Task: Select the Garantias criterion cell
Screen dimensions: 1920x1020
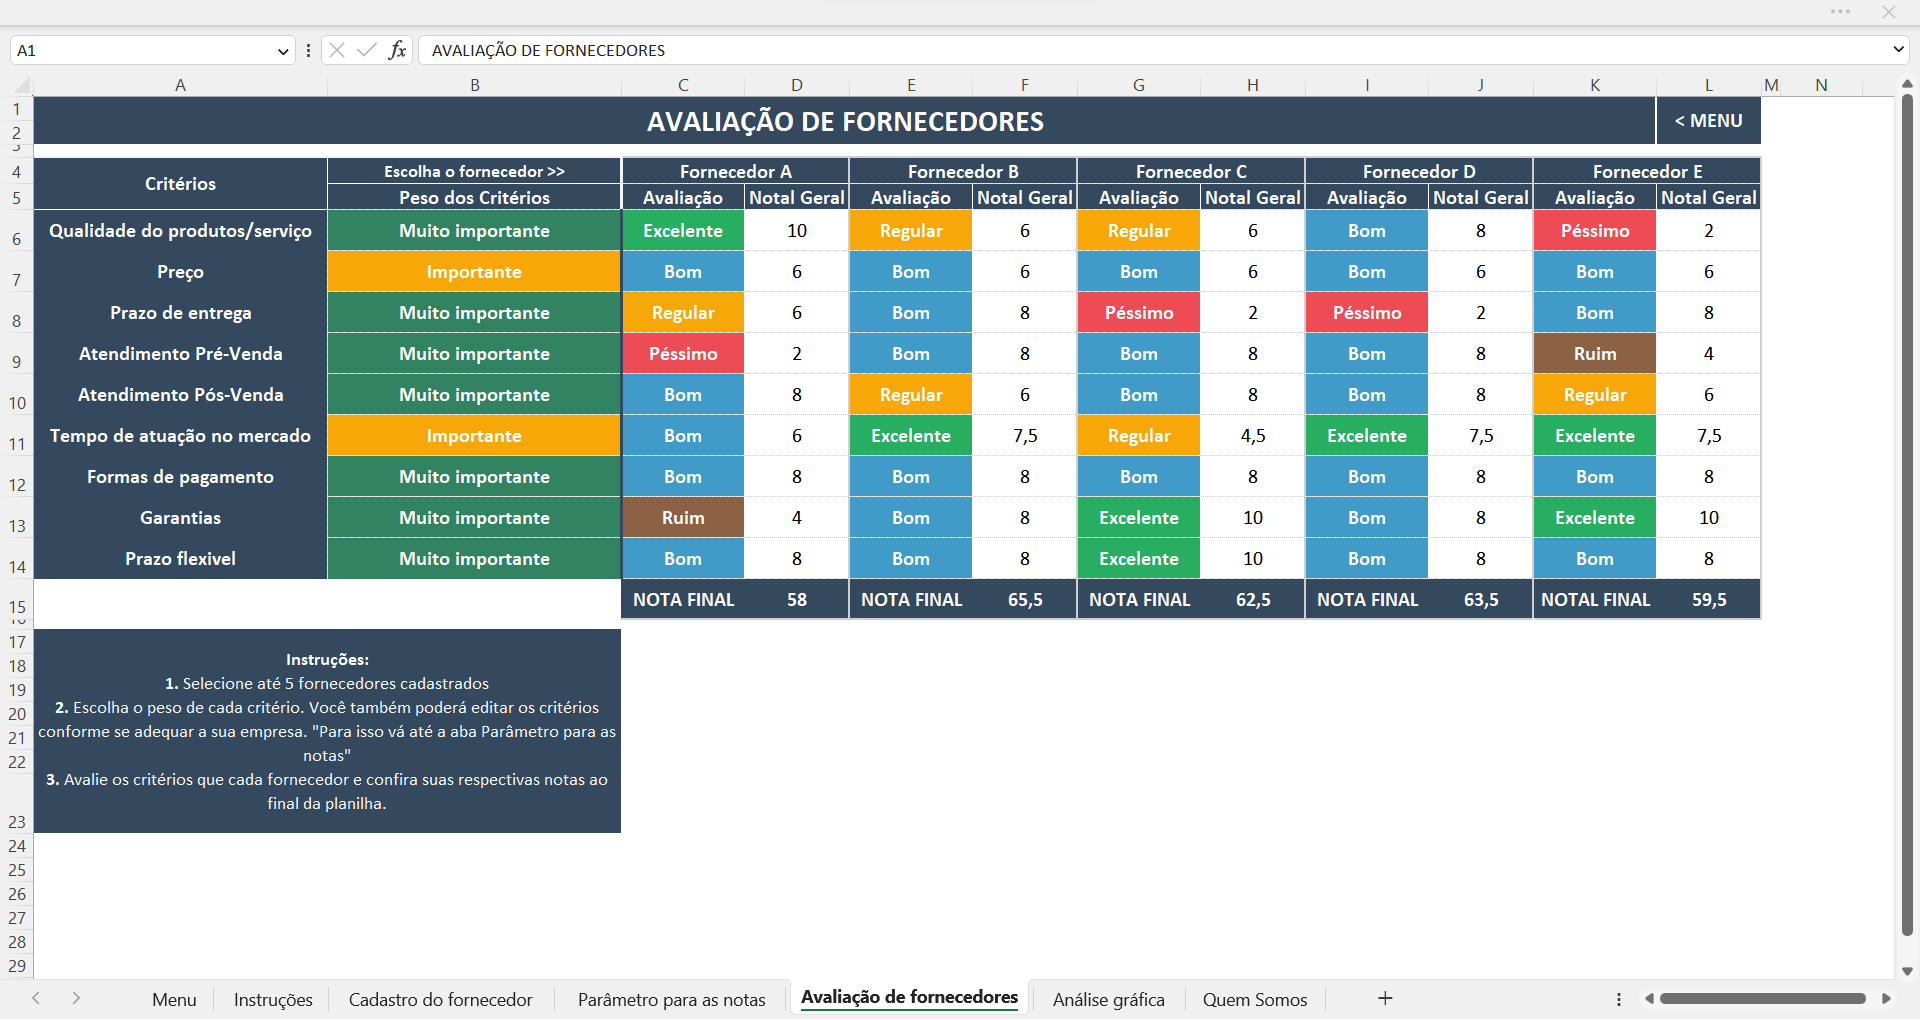Action: point(181,517)
